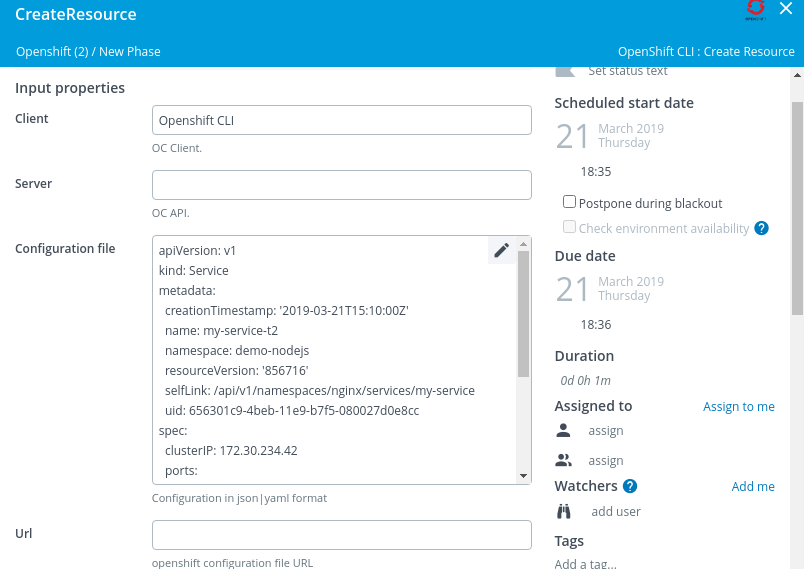Image resolution: width=804 pixels, height=569 pixels.
Task: Click the binoculars add watcher icon
Action: [564, 511]
